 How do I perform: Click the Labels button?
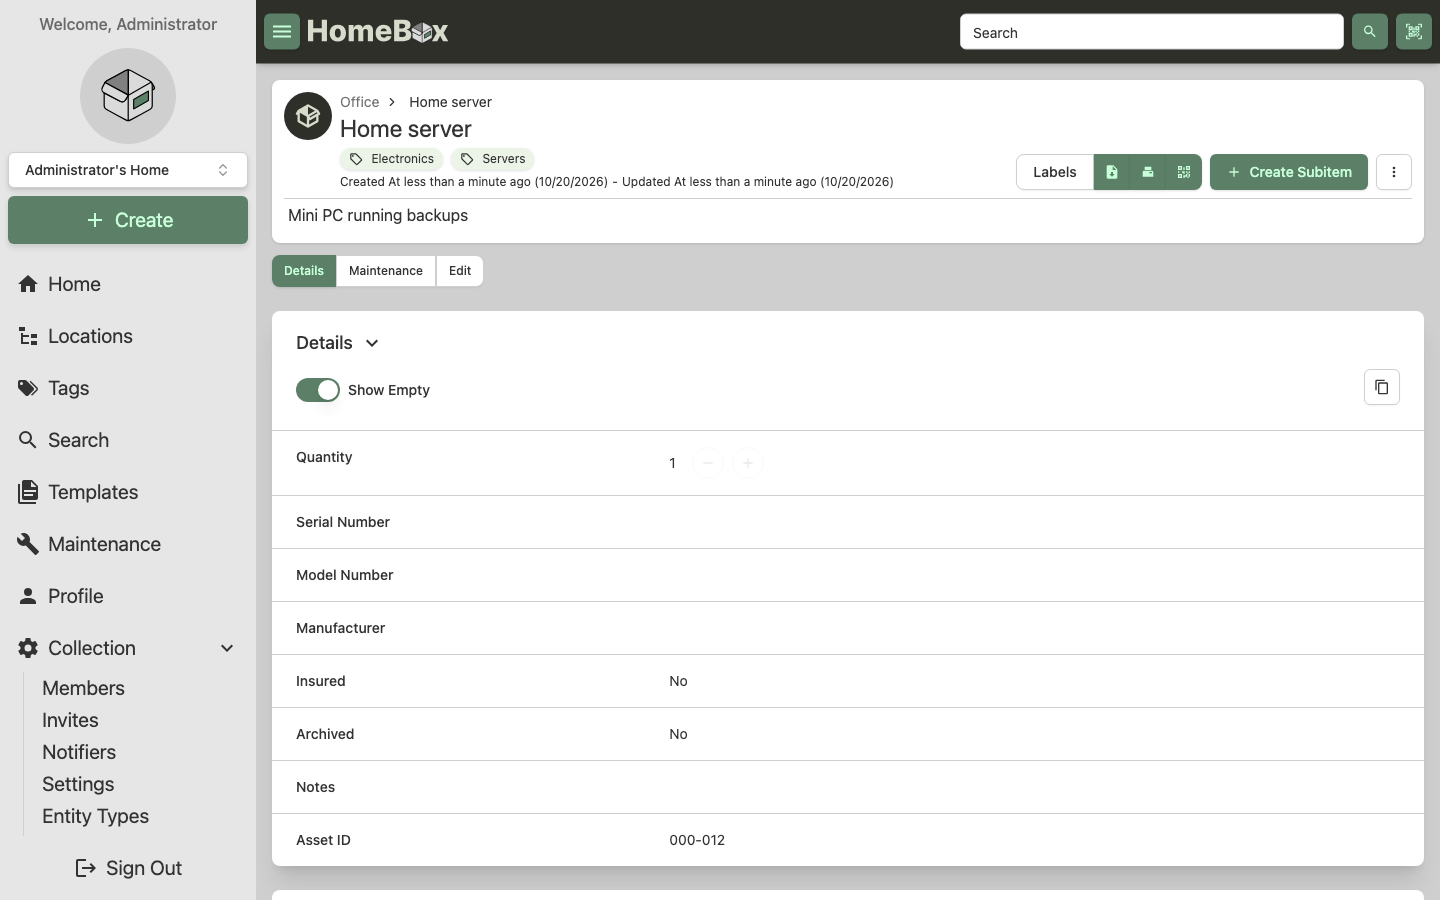(x=1055, y=172)
